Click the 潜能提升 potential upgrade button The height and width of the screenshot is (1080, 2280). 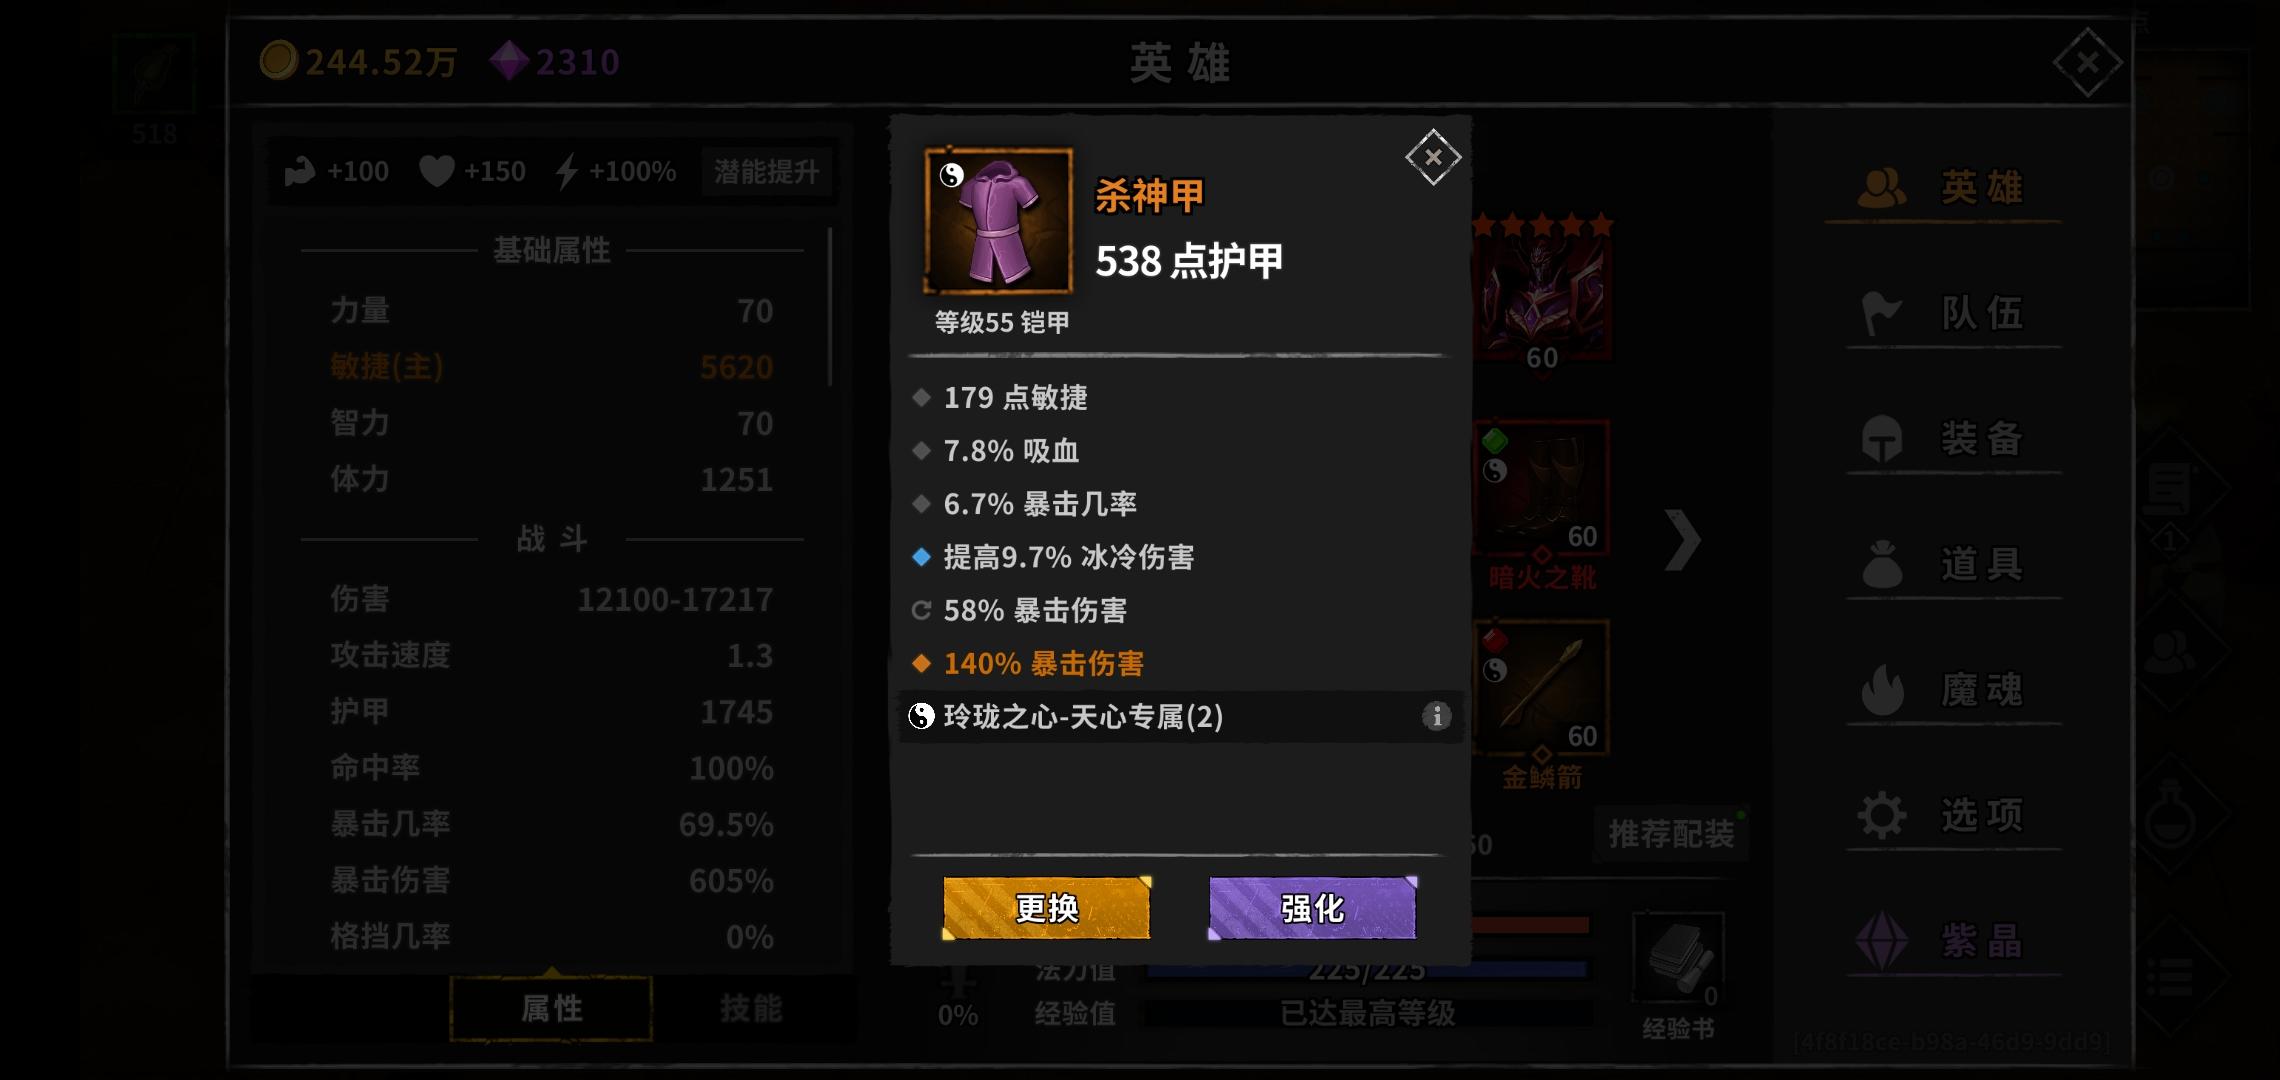767,172
